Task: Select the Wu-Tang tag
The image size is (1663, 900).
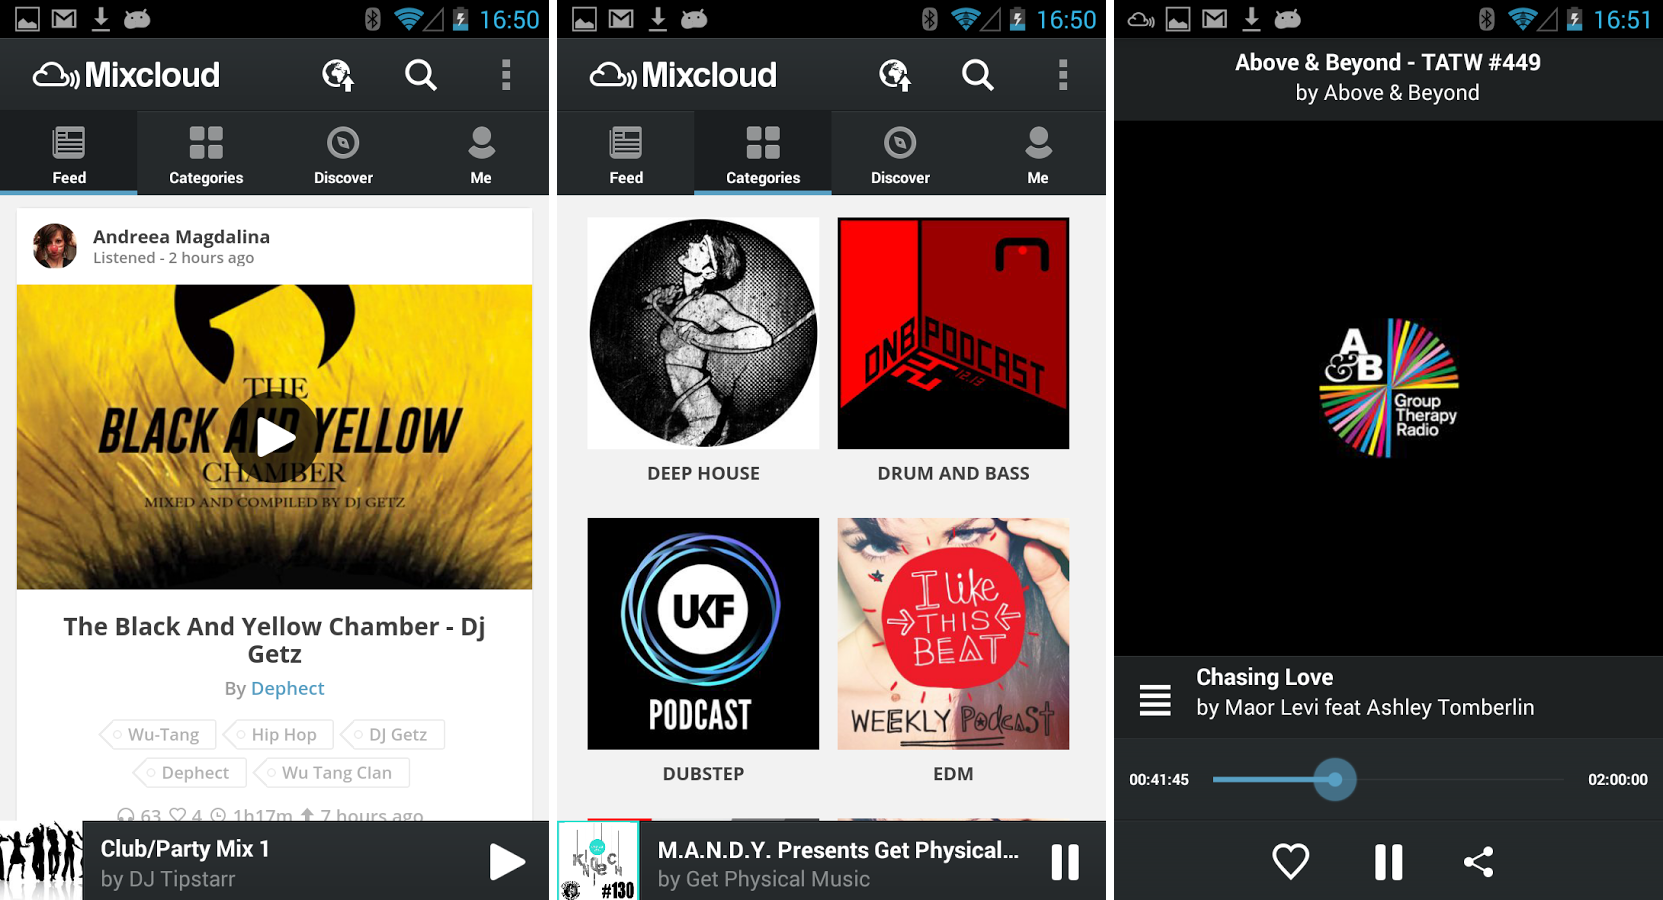Action: pyautogui.click(x=156, y=734)
